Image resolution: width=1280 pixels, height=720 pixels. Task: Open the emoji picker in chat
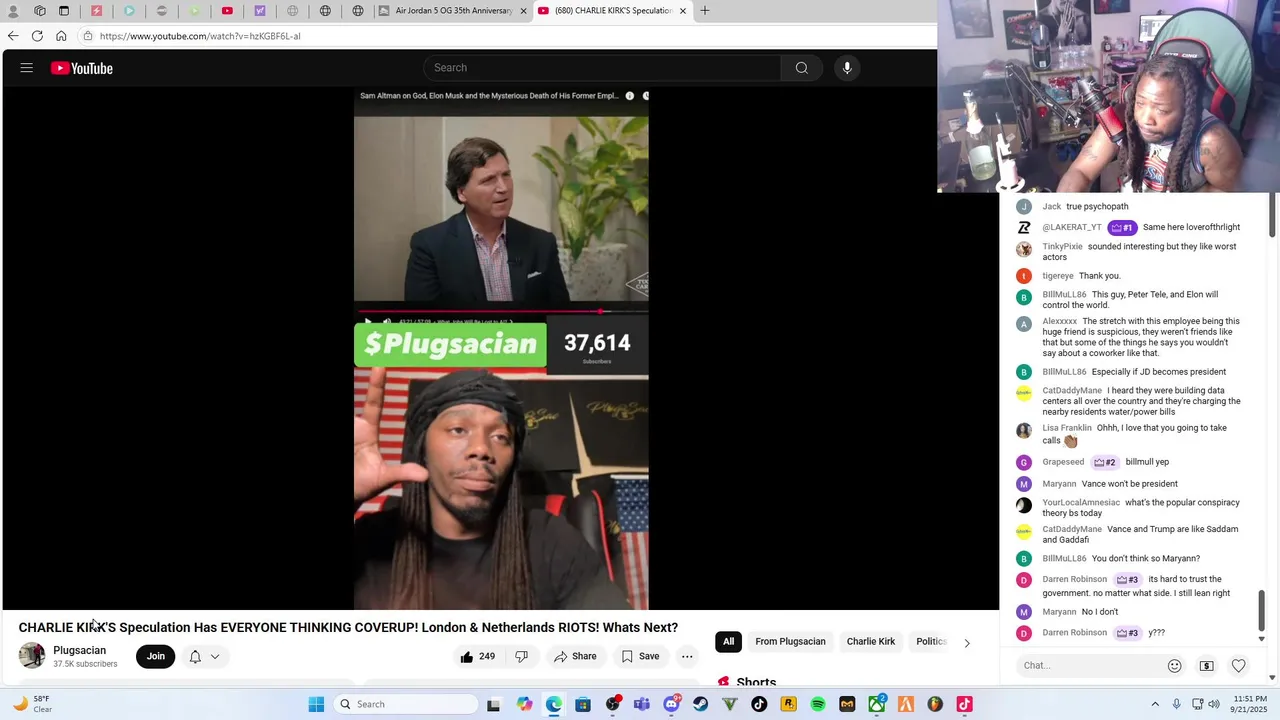(x=1175, y=666)
